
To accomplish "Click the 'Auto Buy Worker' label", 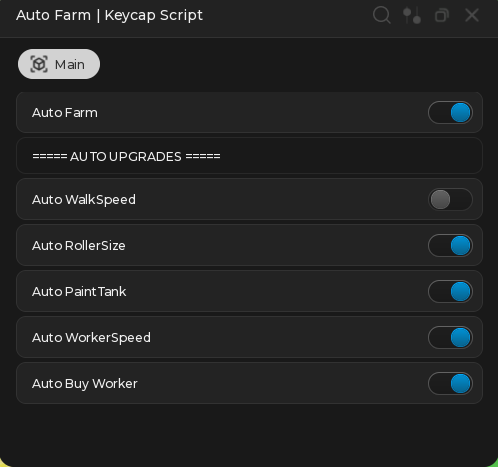I will 85,384.
